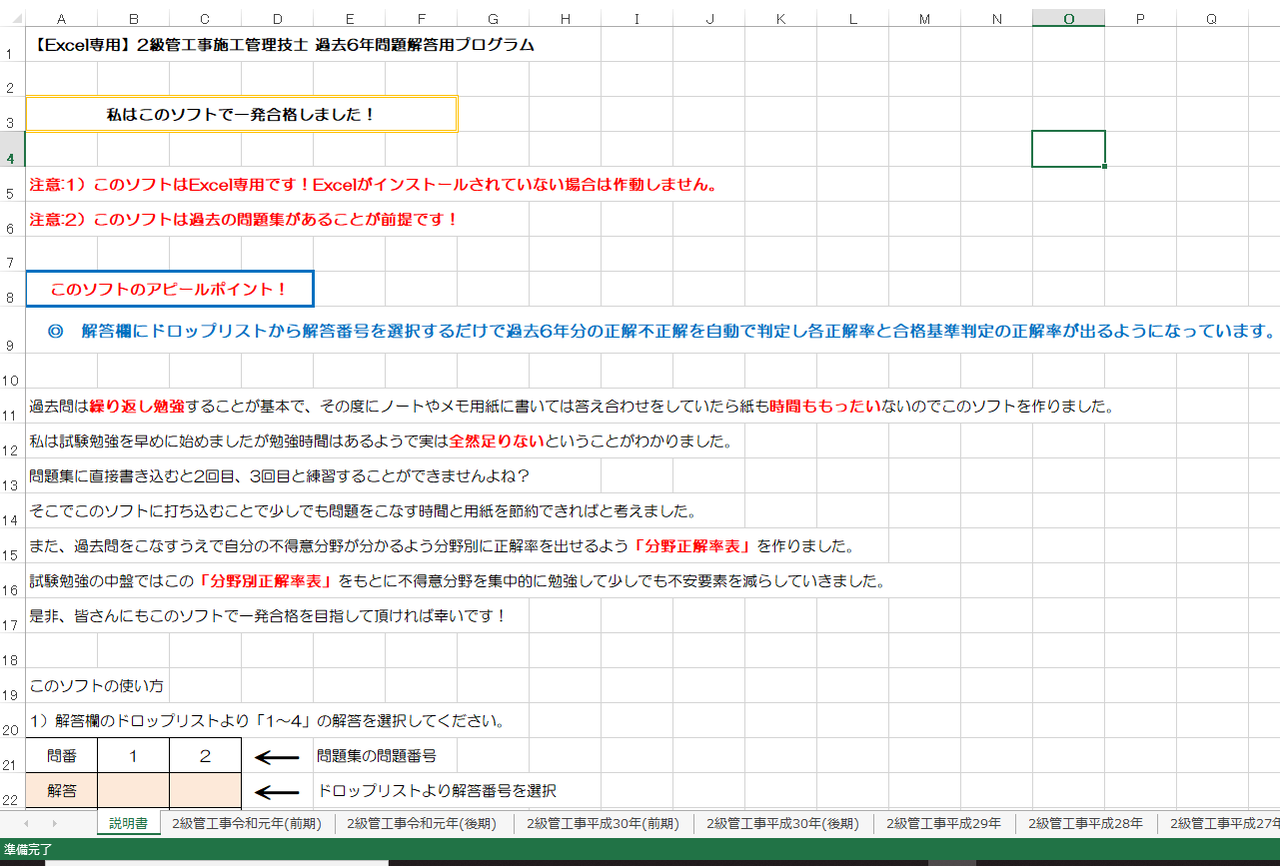Click the row 11 text 過去問は繰り返し勉強する
Screen dimensions: 1280x866
tap(571, 407)
